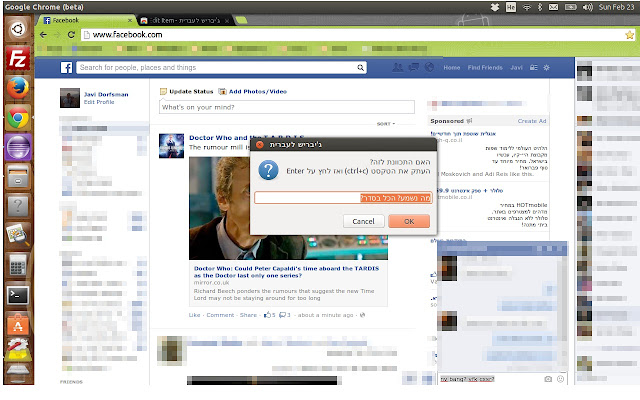Launch FileZilla from the dock

18,58
